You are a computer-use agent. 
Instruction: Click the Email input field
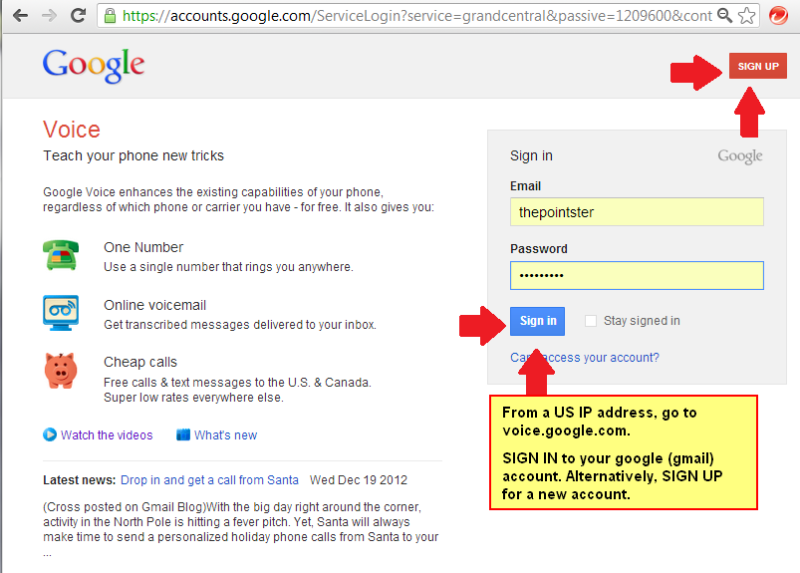point(637,212)
